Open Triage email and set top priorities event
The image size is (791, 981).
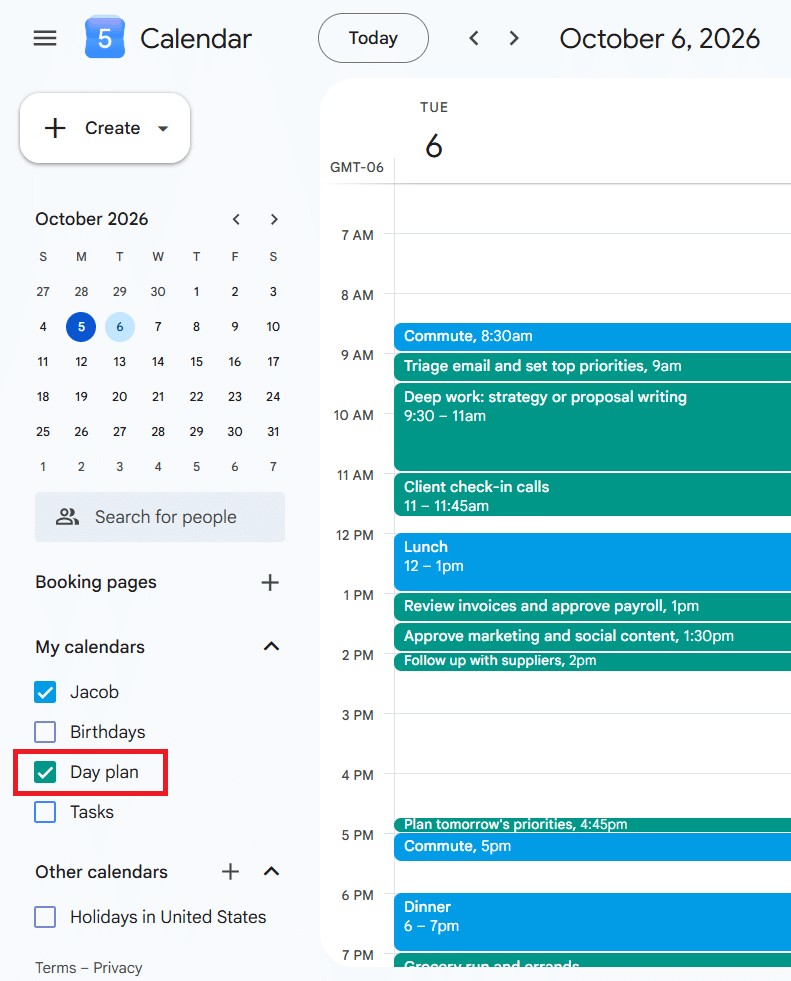(x=592, y=367)
